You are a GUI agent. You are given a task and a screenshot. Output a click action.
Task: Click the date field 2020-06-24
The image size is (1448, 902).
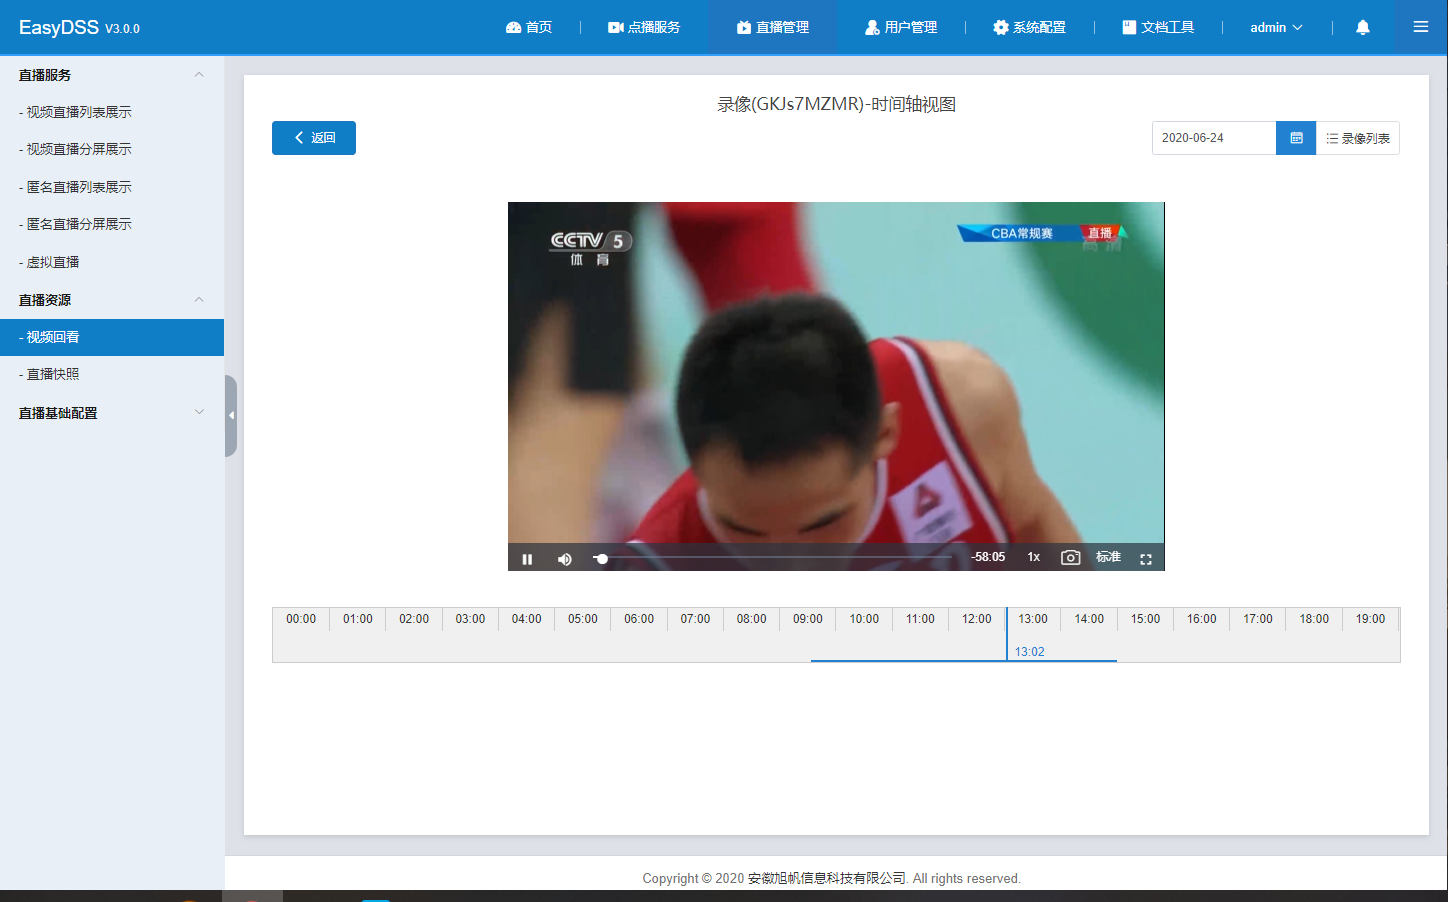pyautogui.click(x=1214, y=138)
